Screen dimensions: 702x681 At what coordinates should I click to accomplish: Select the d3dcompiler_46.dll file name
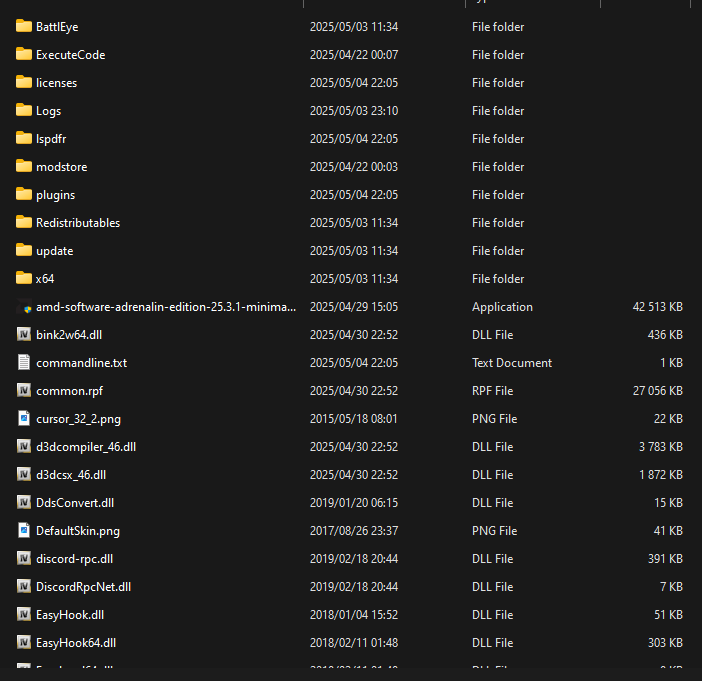pyautogui.click(x=86, y=447)
